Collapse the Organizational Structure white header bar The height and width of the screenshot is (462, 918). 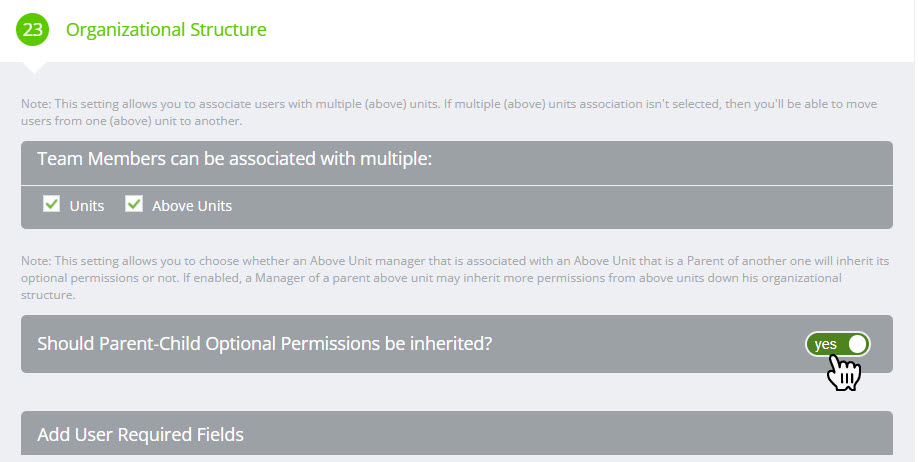tap(457, 31)
